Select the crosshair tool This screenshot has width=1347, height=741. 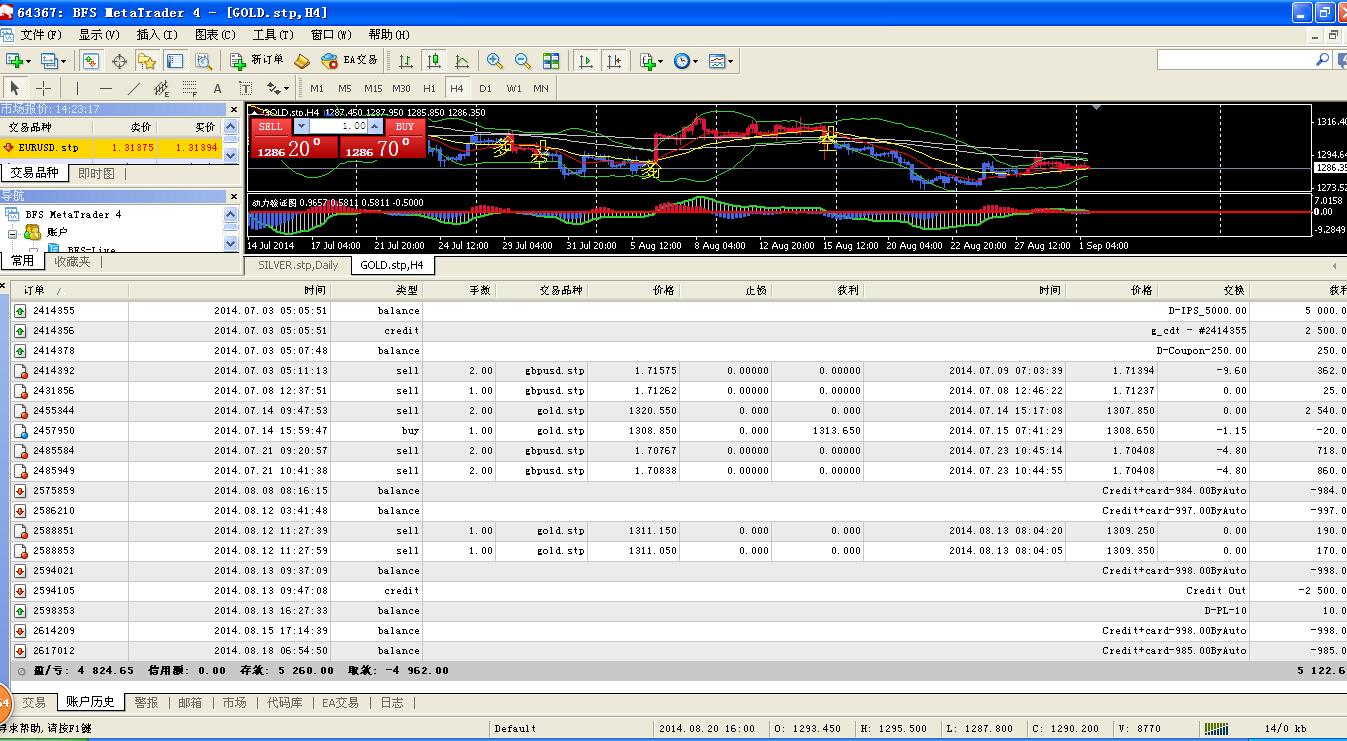coord(43,88)
